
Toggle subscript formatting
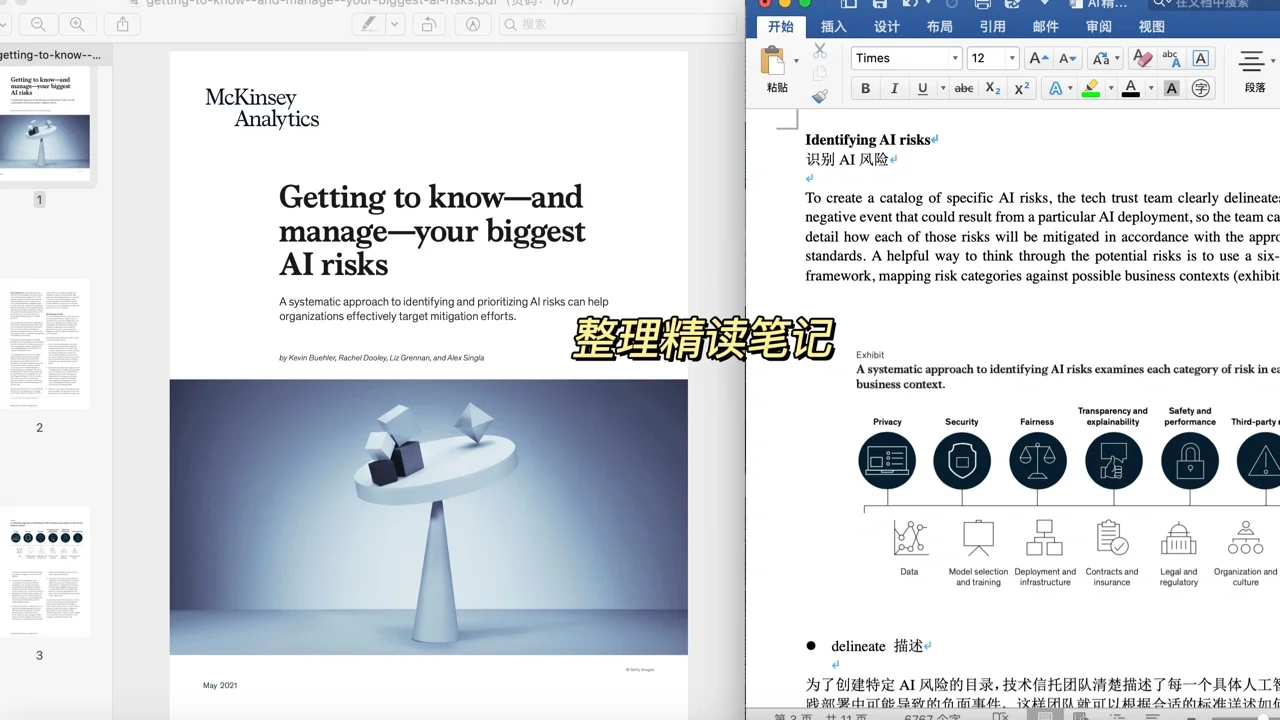coord(993,89)
